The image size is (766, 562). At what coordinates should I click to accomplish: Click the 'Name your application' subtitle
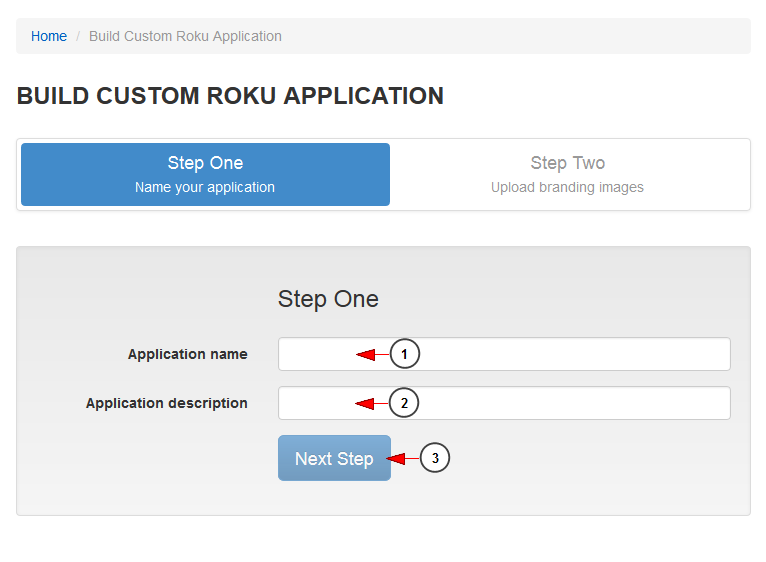pyautogui.click(x=205, y=187)
